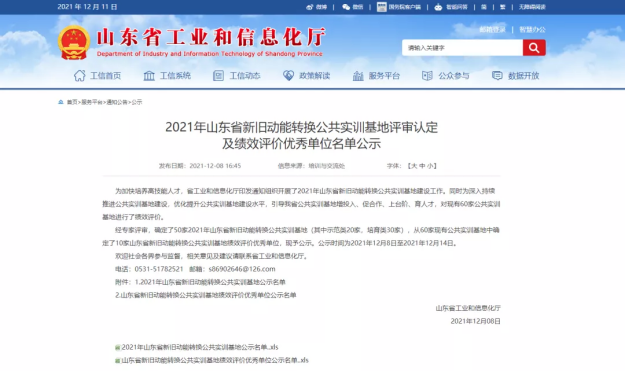Click the 政策解读 heart-shaped icon
Screen dimensions: 625x371
point(288,75)
